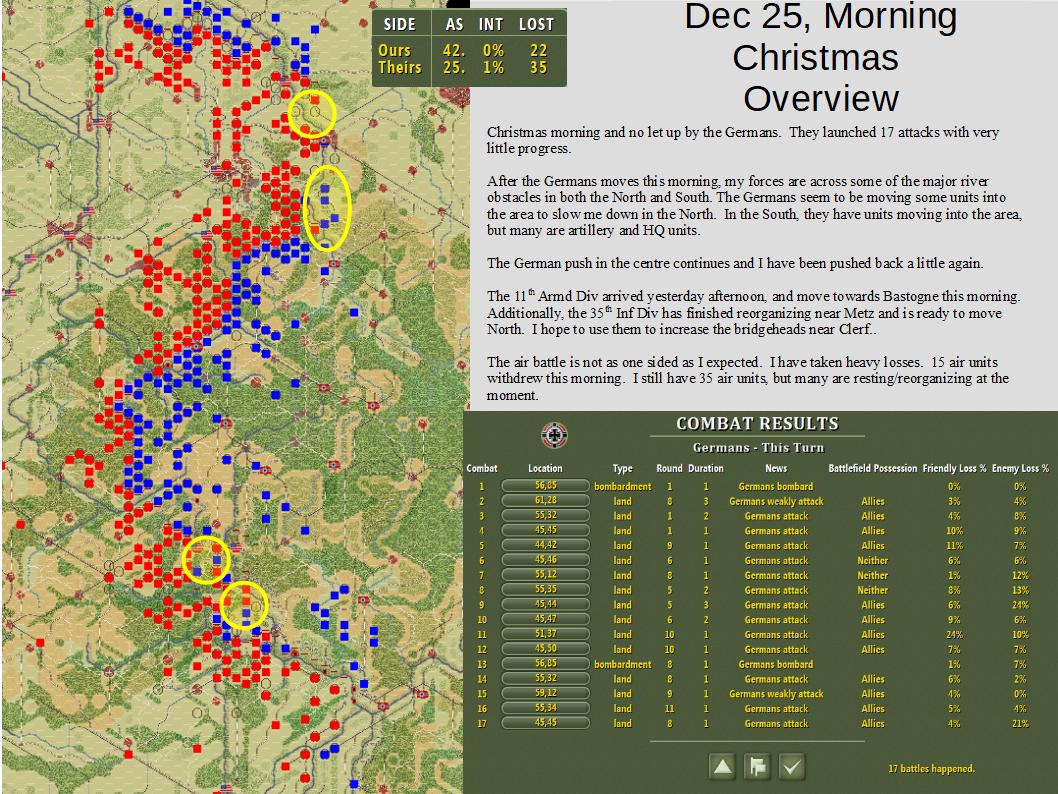Click the yellow circle left of the lowest one
1058x794 pixels.
click(206, 560)
